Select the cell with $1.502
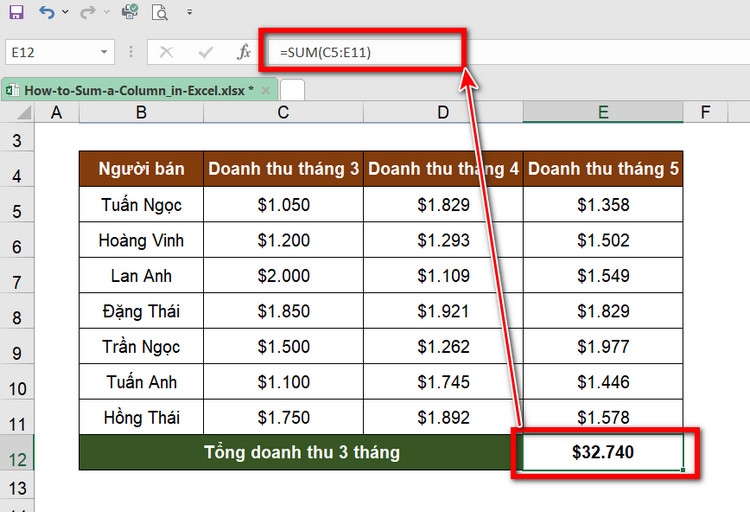750x512 pixels. click(603, 240)
